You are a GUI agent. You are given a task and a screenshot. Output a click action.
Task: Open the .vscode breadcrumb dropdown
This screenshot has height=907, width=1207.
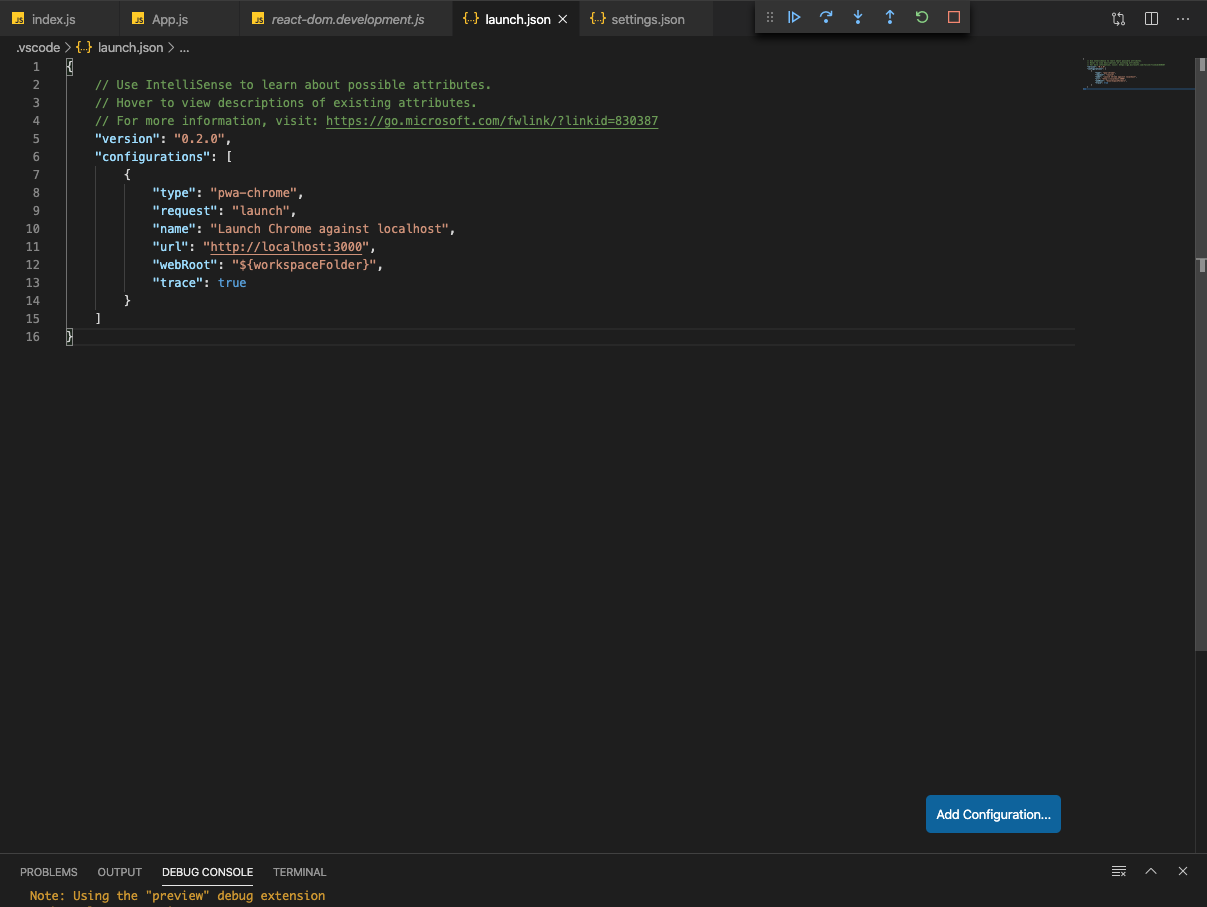pos(37,47)
